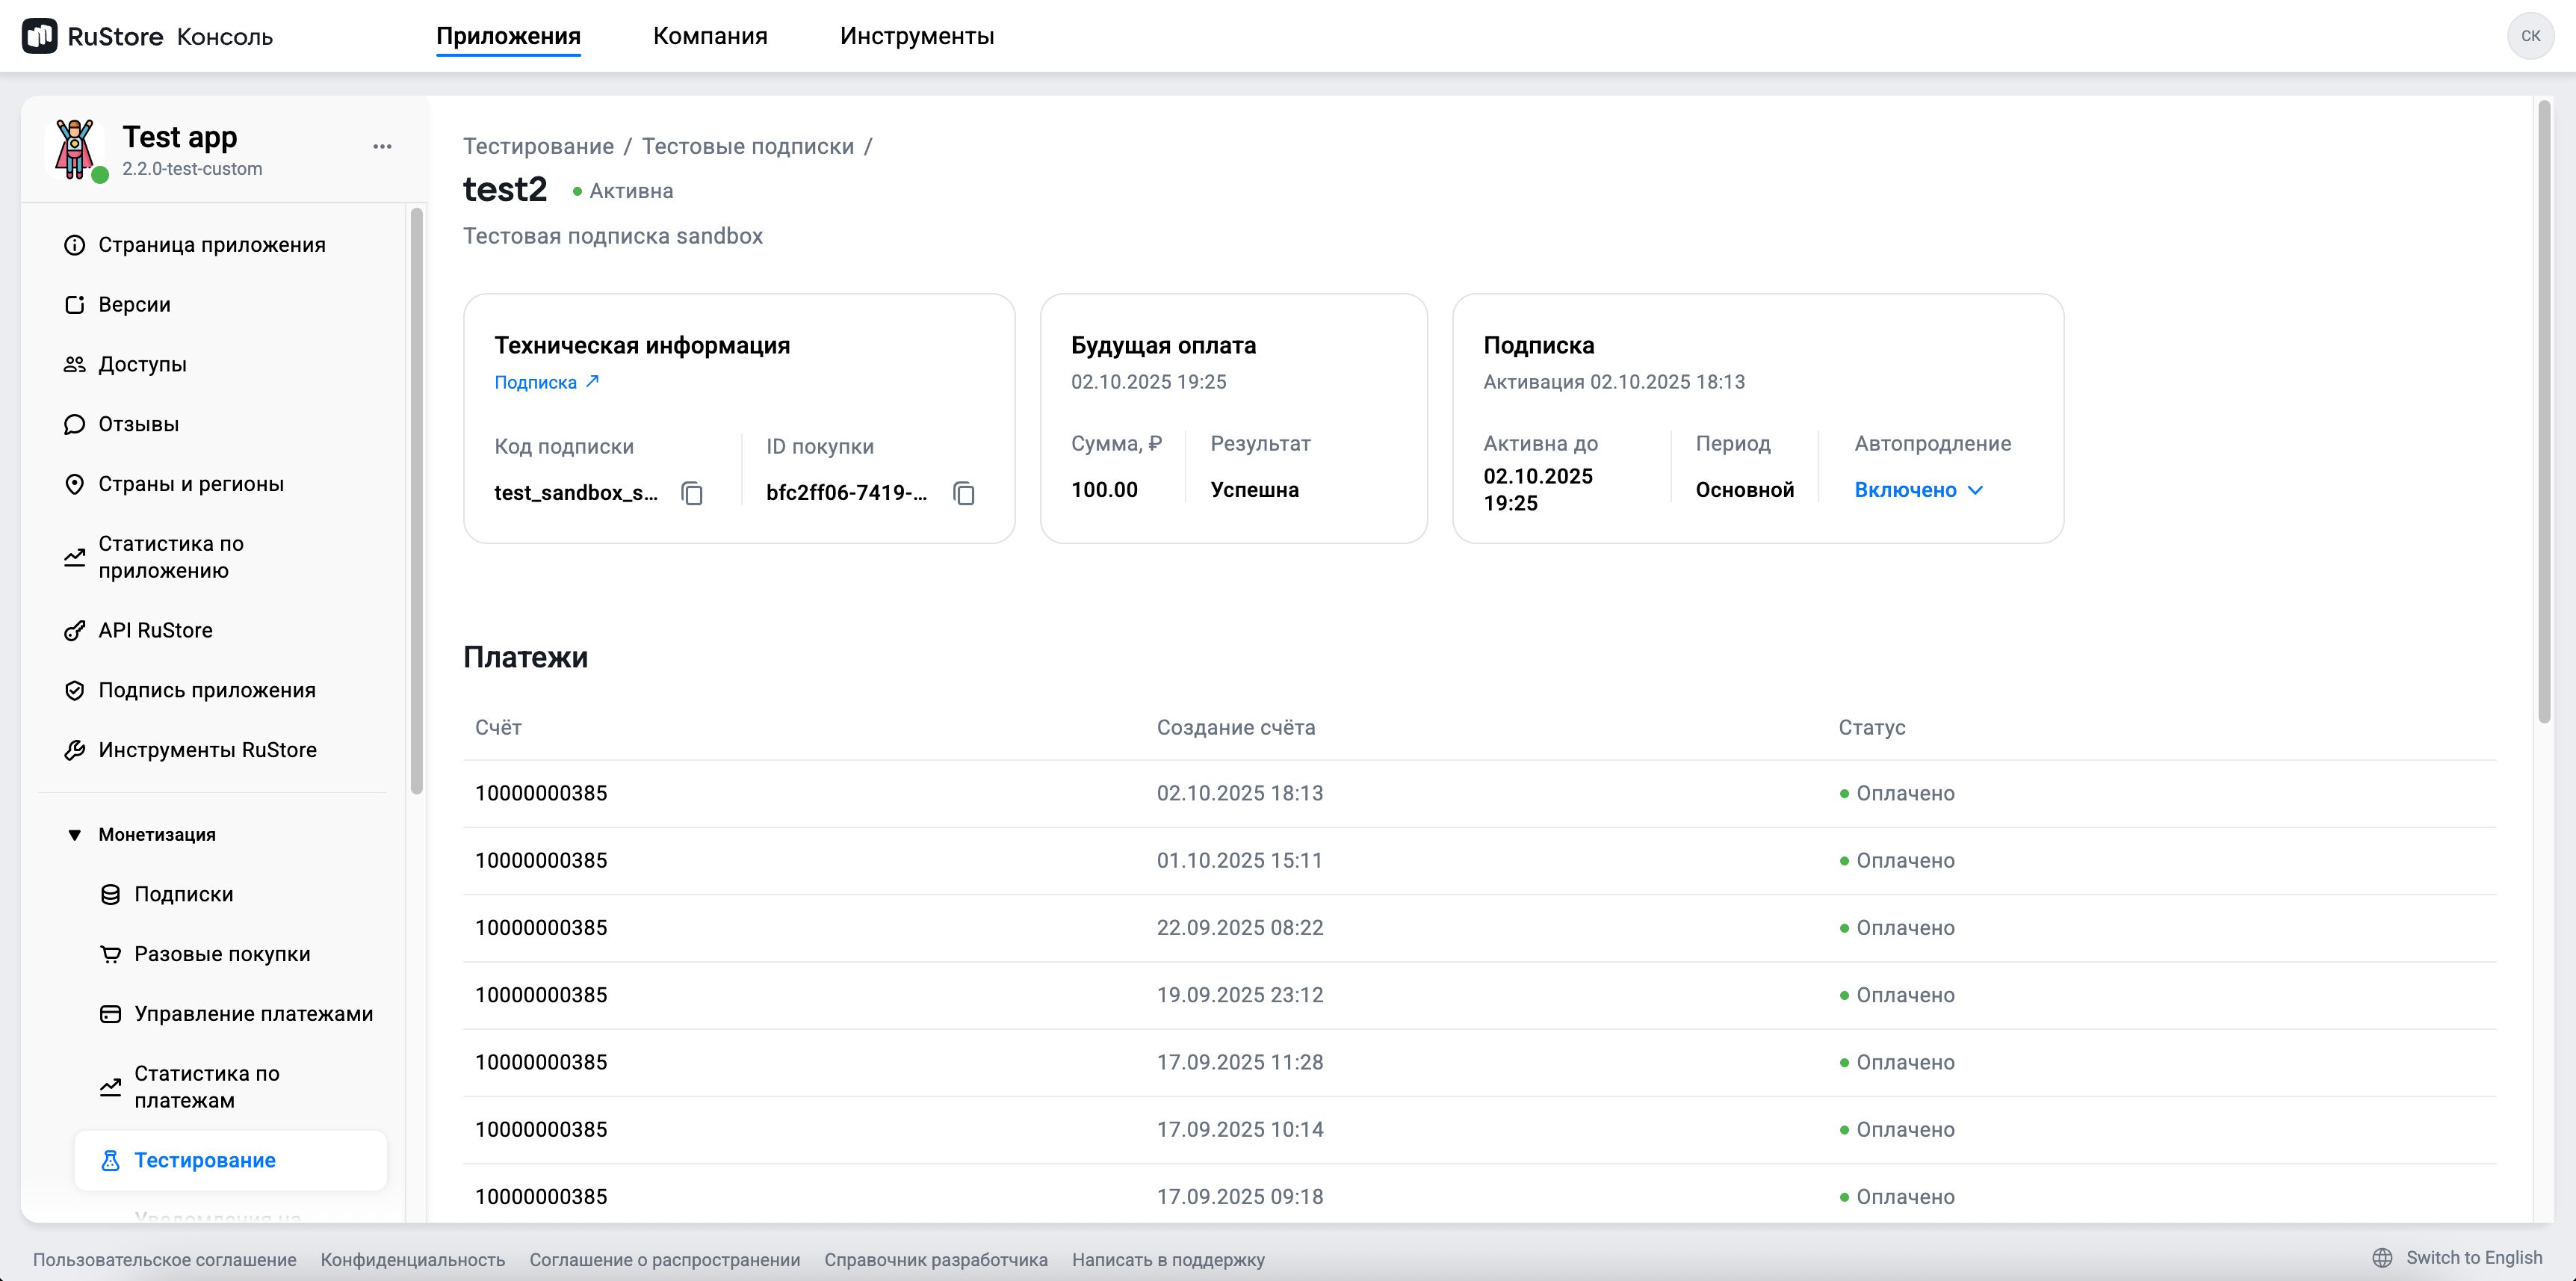The image size is (2576, 1281).
Task: Open the CK account avatar
Action: (x=2531, y=36)
